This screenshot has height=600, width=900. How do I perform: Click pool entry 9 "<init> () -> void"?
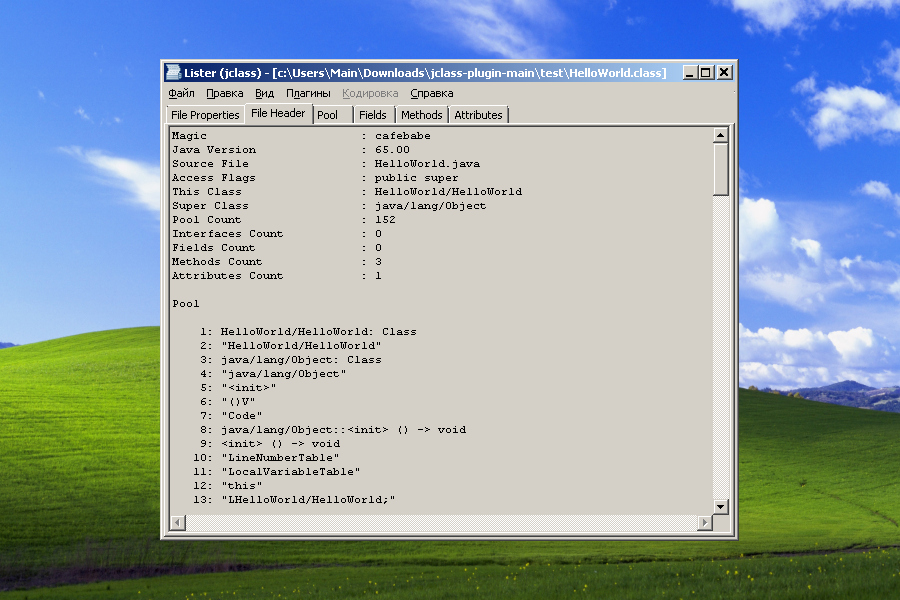coord(280,444)
